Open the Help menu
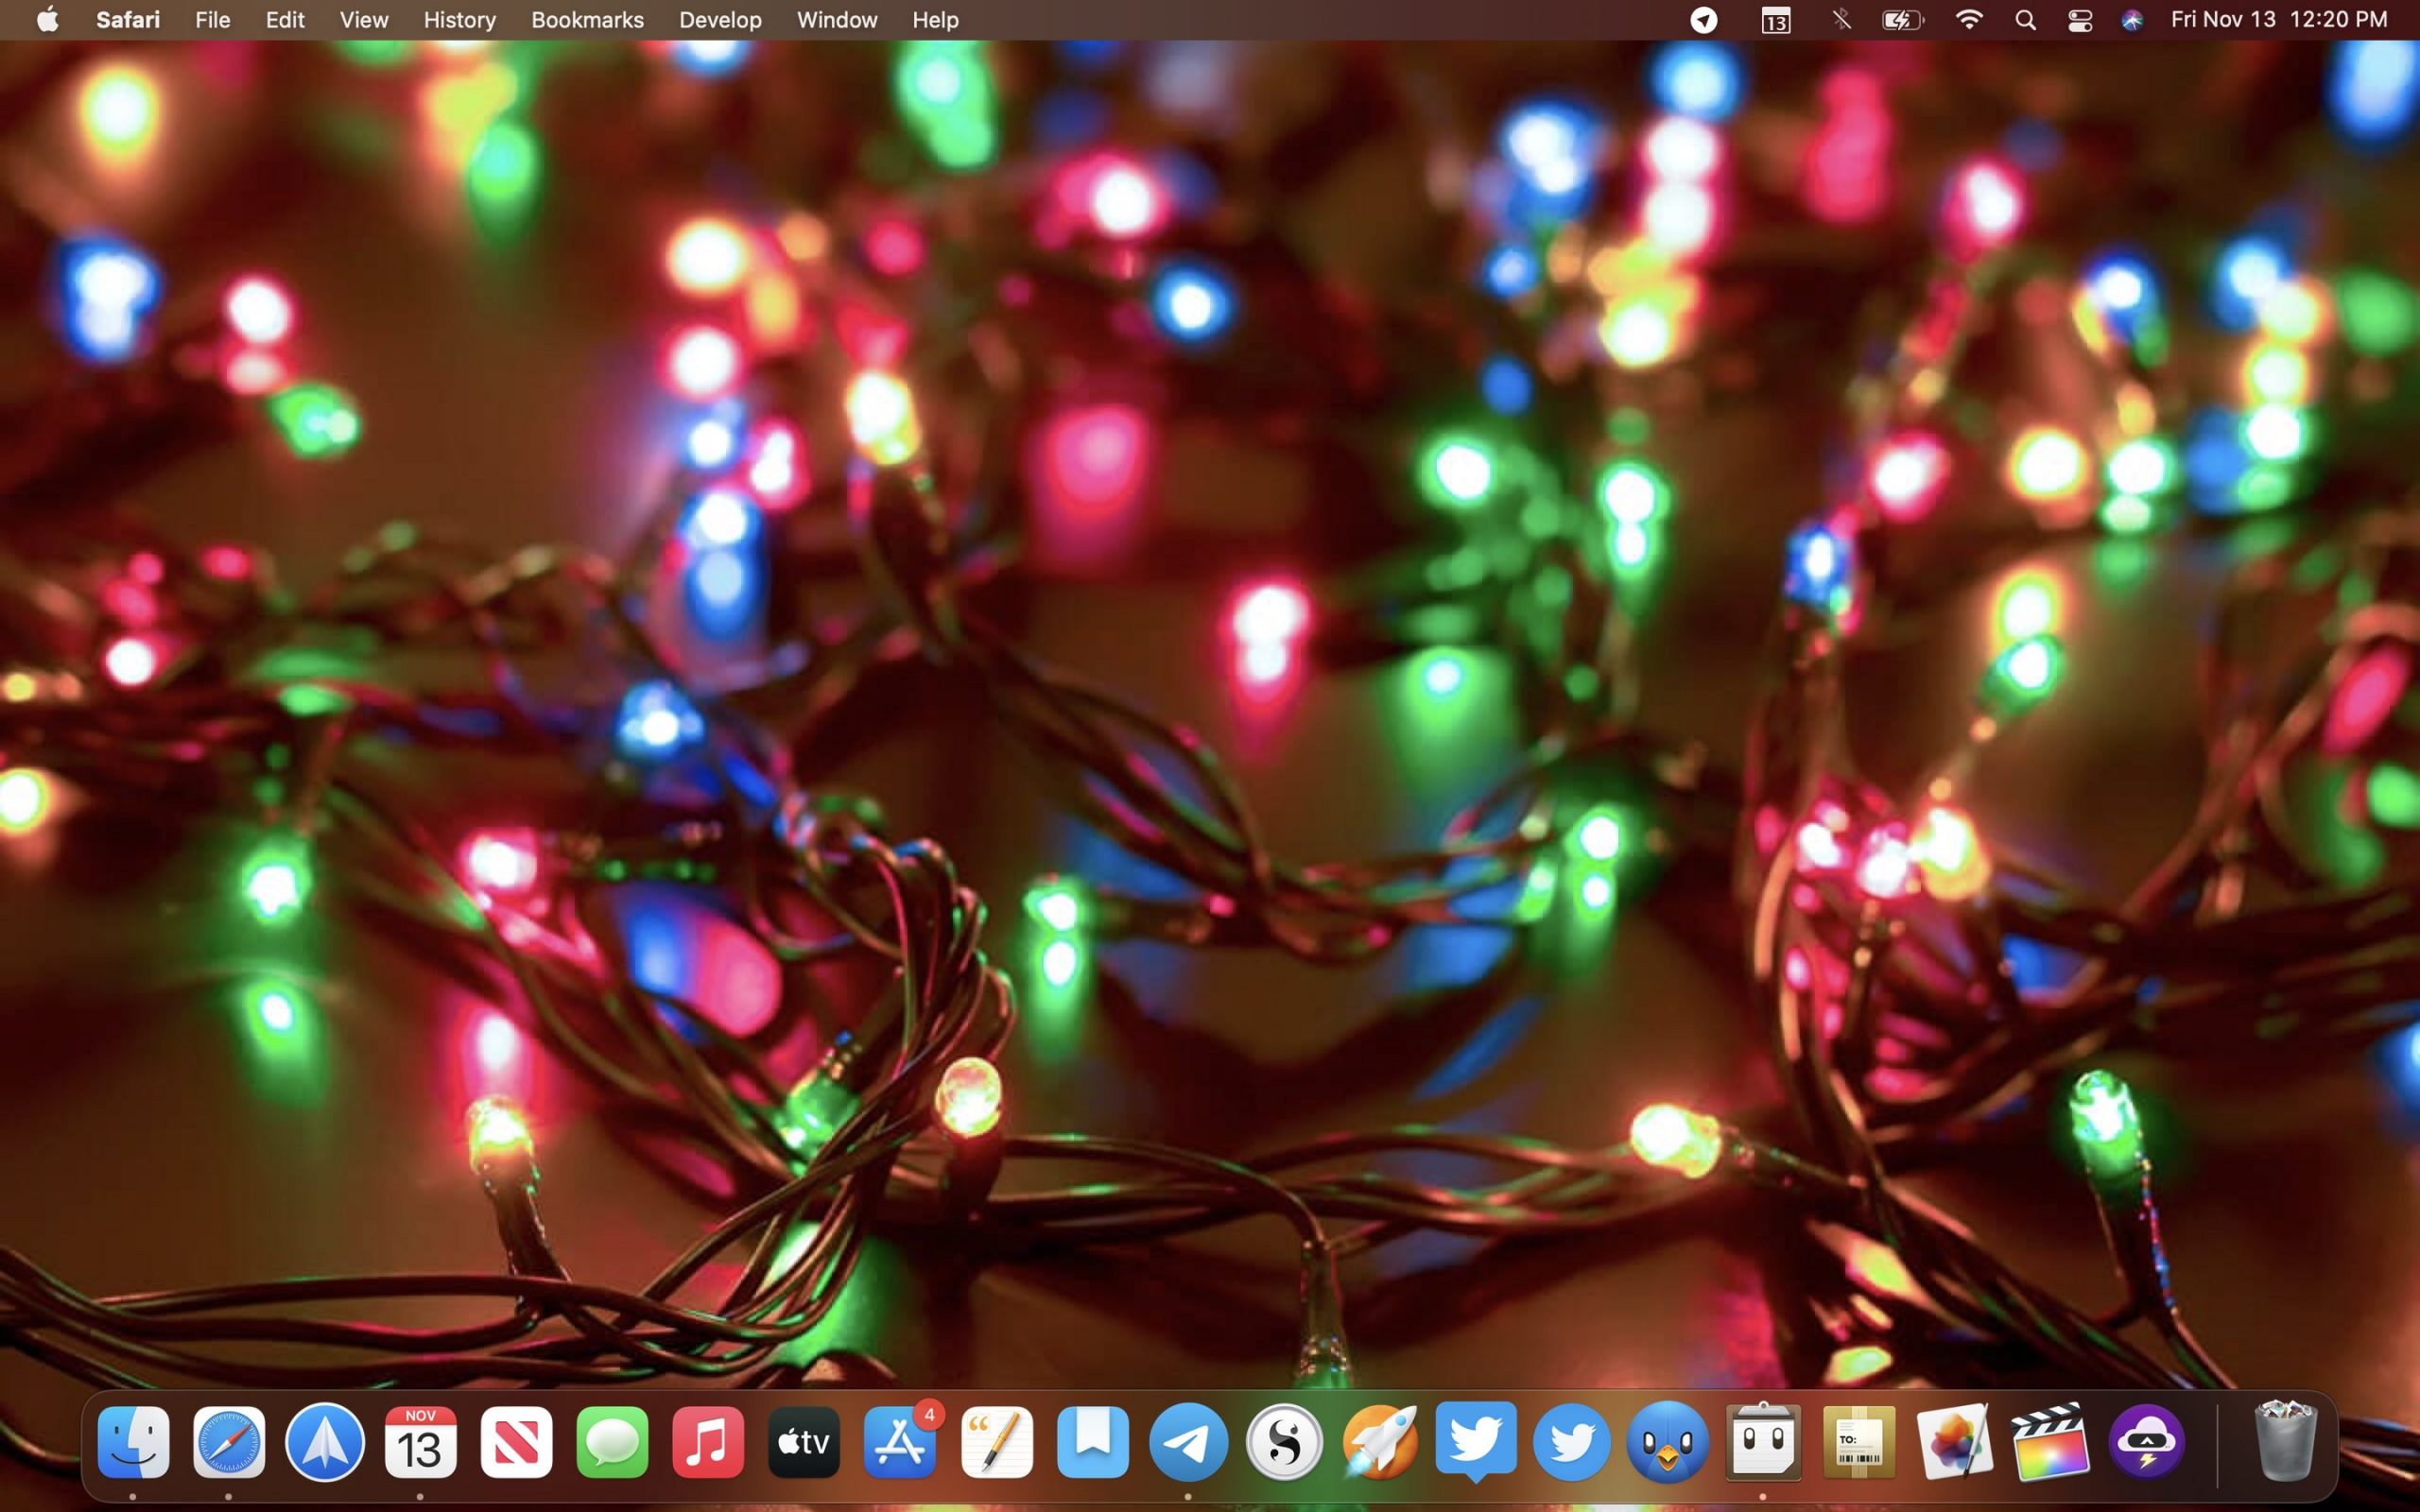This screenshot has height=1512, width=2420. (x=935, y=20)
